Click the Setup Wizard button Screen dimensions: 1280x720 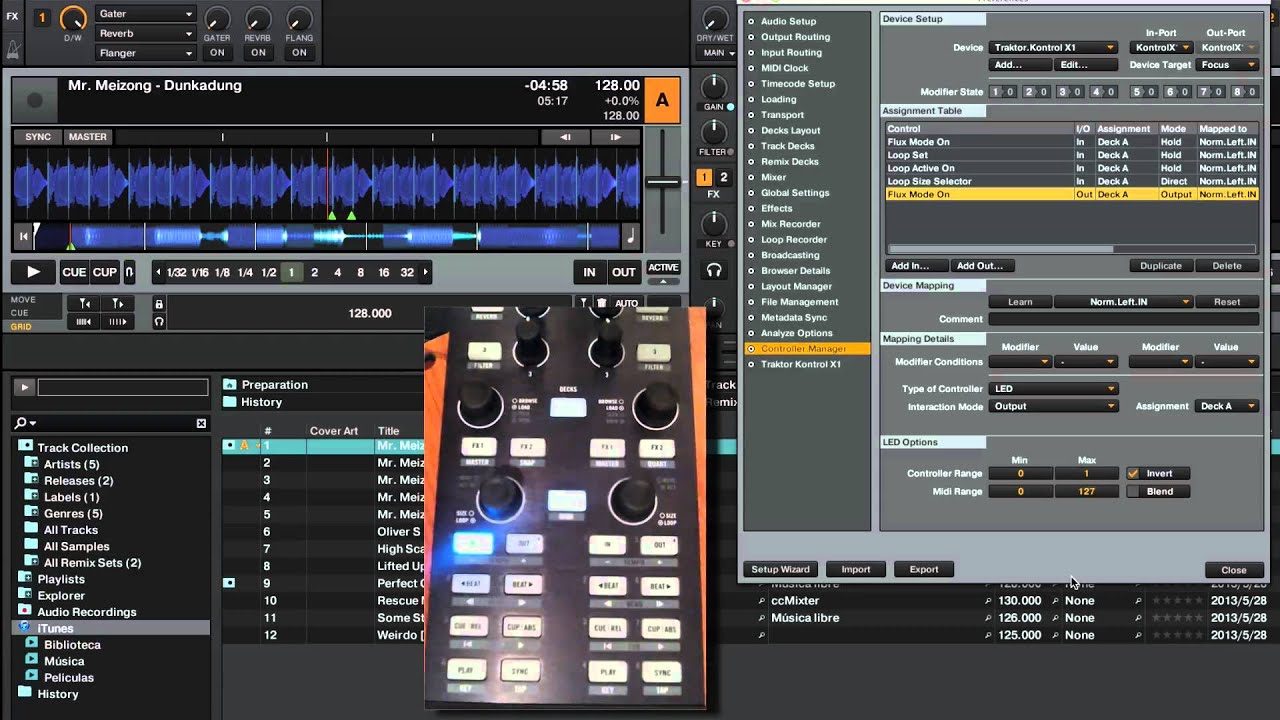point(780,570)
